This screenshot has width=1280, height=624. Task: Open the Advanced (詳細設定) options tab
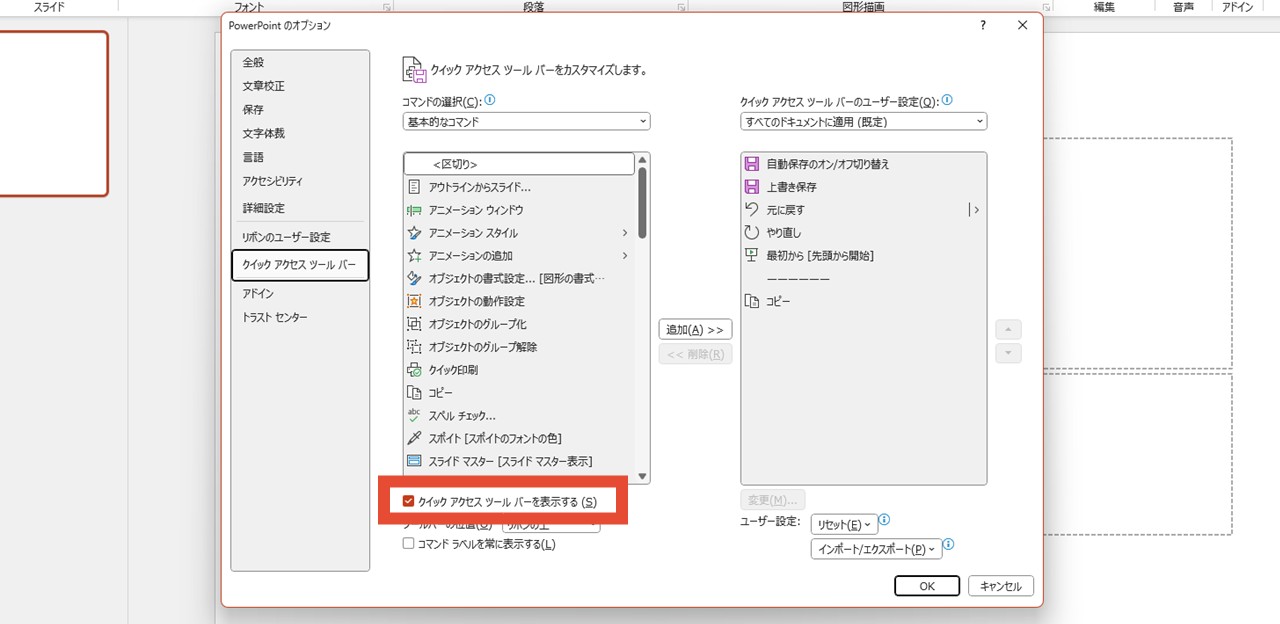300,208
